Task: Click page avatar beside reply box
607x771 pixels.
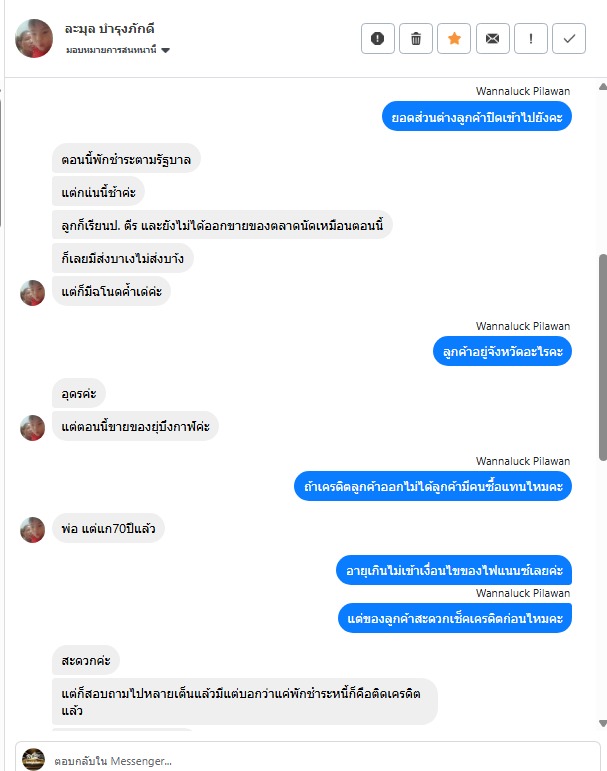Action: coord(33,759)
